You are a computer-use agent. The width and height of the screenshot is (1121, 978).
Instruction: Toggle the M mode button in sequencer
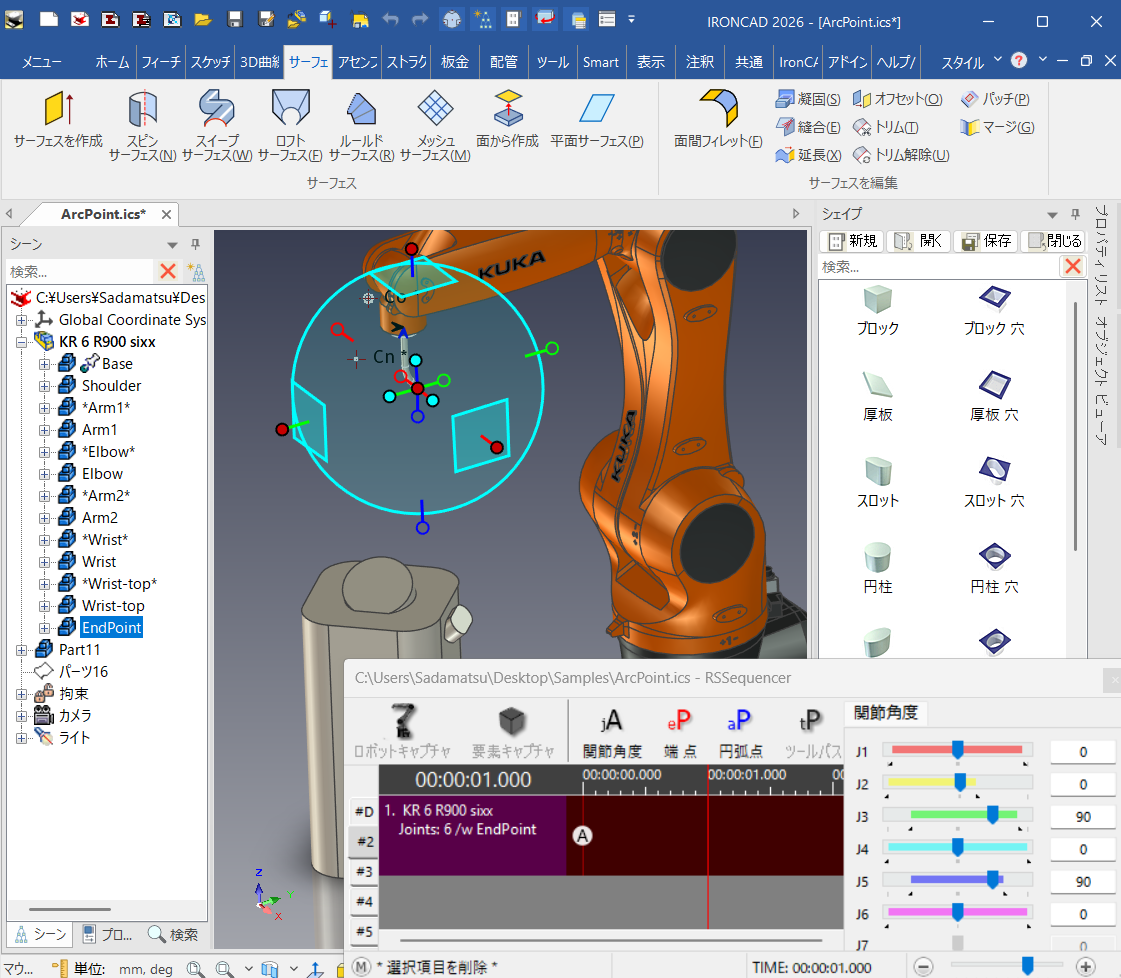pyautogui.click(x=361, y=967)
